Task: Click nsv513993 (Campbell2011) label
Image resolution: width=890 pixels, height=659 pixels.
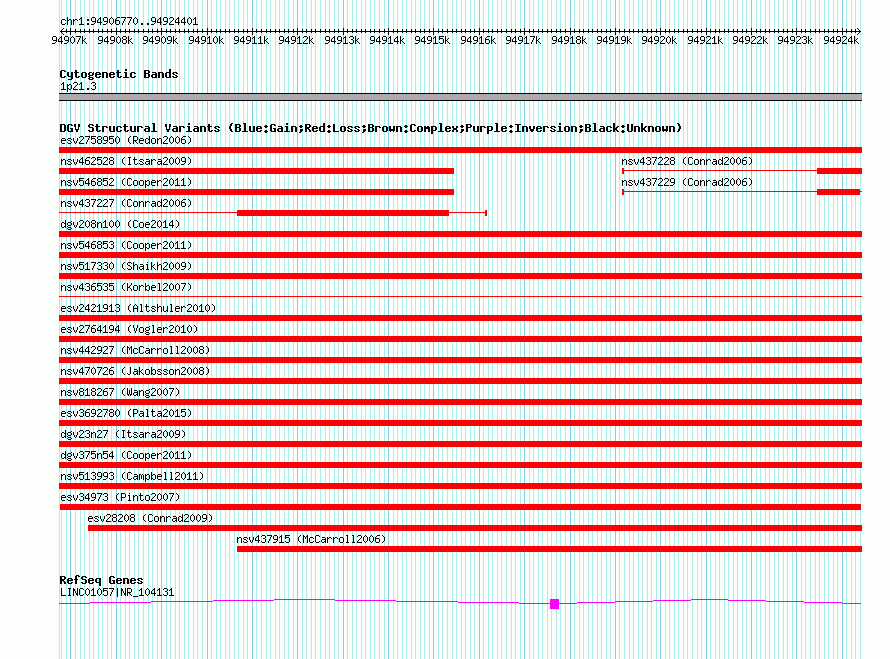Action: (132, 476)
